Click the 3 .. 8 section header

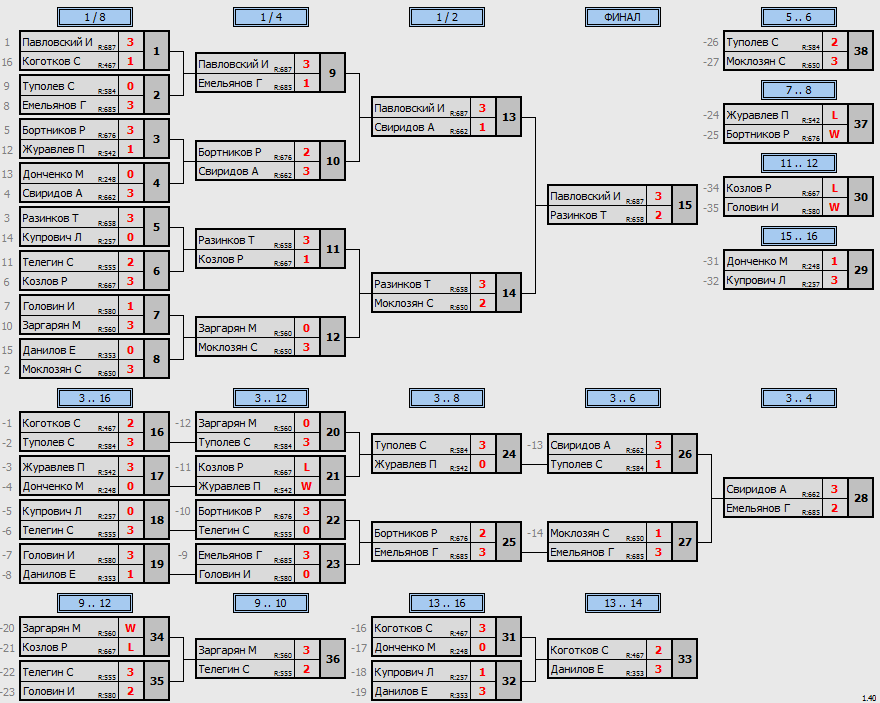click(447, 398)
